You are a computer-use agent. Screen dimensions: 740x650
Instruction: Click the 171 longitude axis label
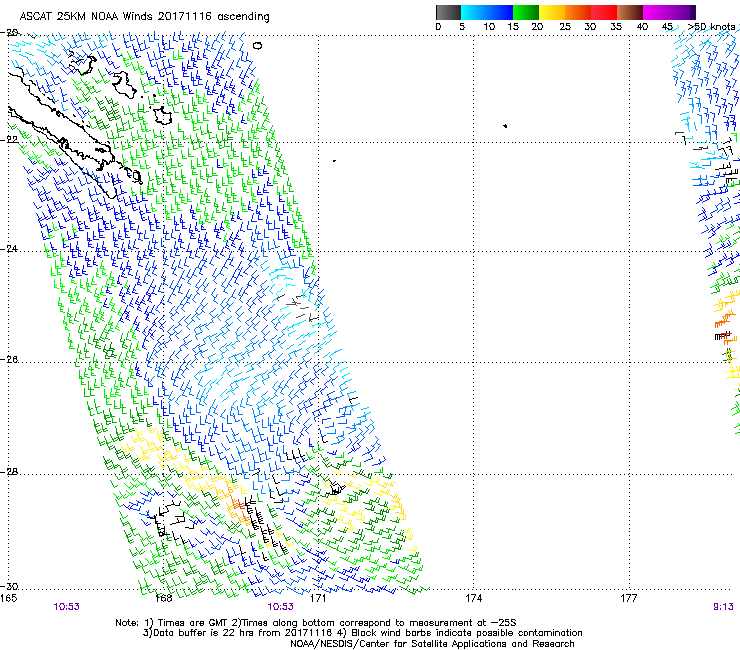pyautogui.click(x=318, y=598)
